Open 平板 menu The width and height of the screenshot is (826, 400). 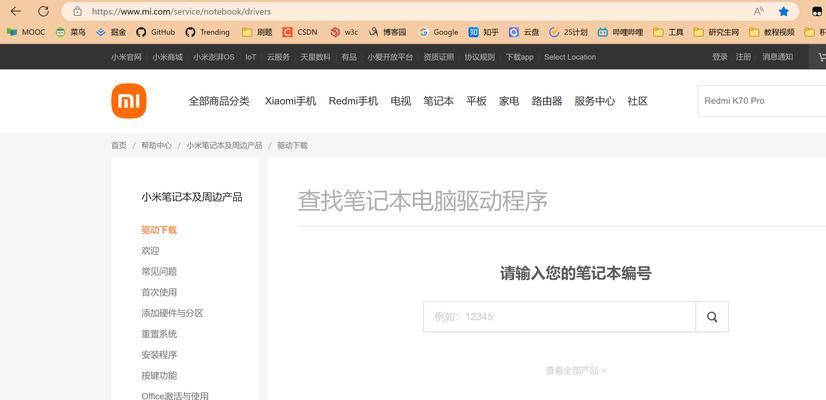[476, 101]
